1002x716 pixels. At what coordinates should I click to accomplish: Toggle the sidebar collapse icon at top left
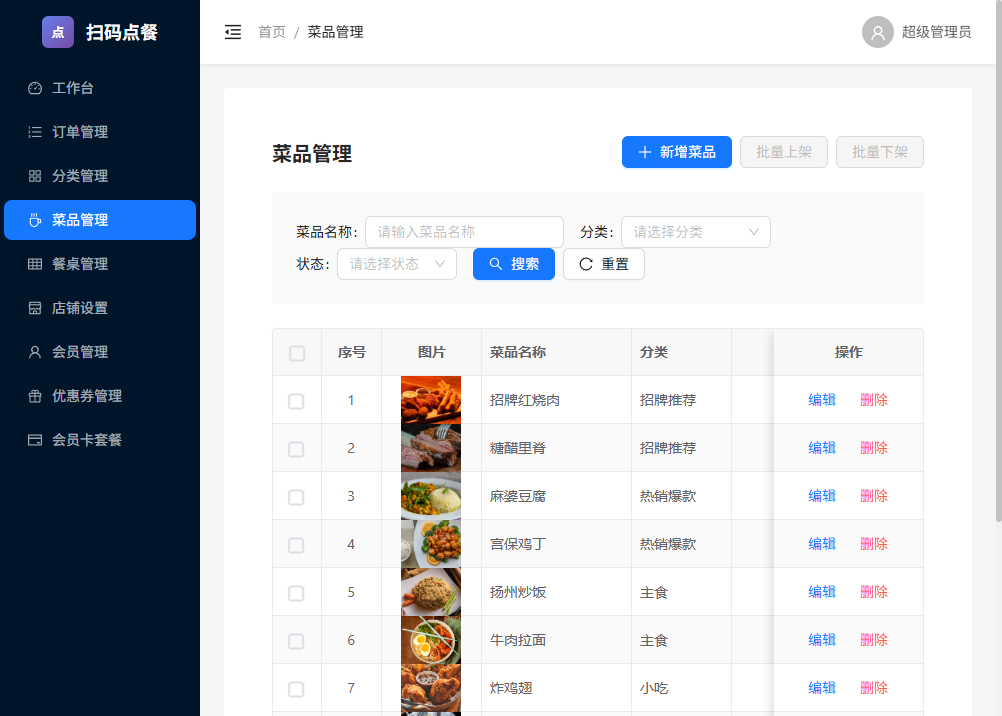tap(233, 31)
